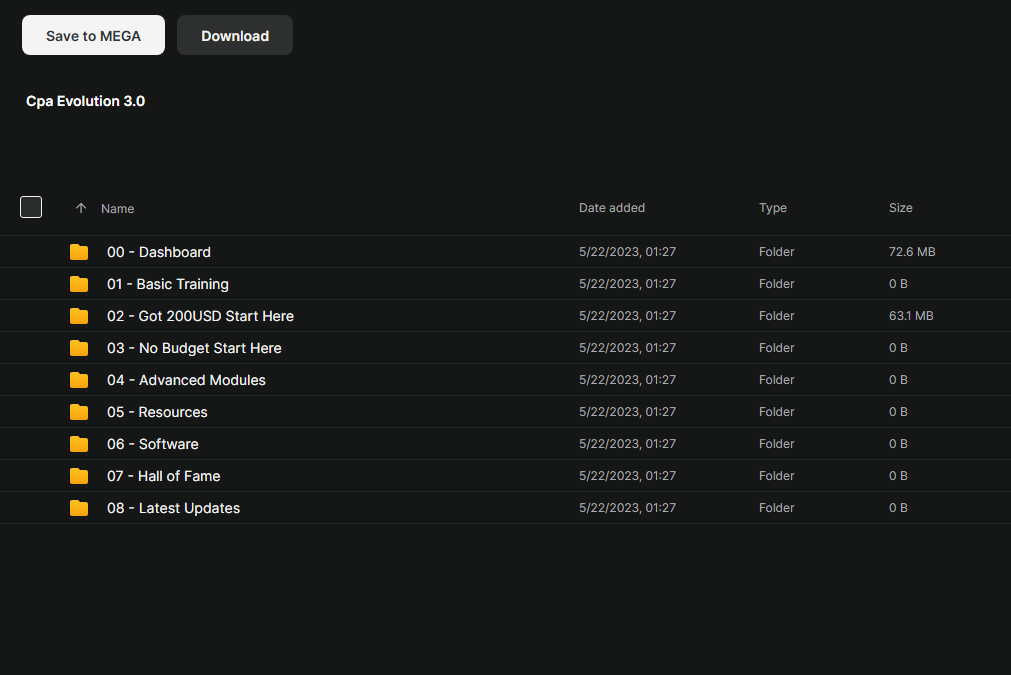The width and height of the screenshot is (1011, 675).
Task: Click the 07 - Hall of Fame folder icon
Action: (x=79, y=476)
